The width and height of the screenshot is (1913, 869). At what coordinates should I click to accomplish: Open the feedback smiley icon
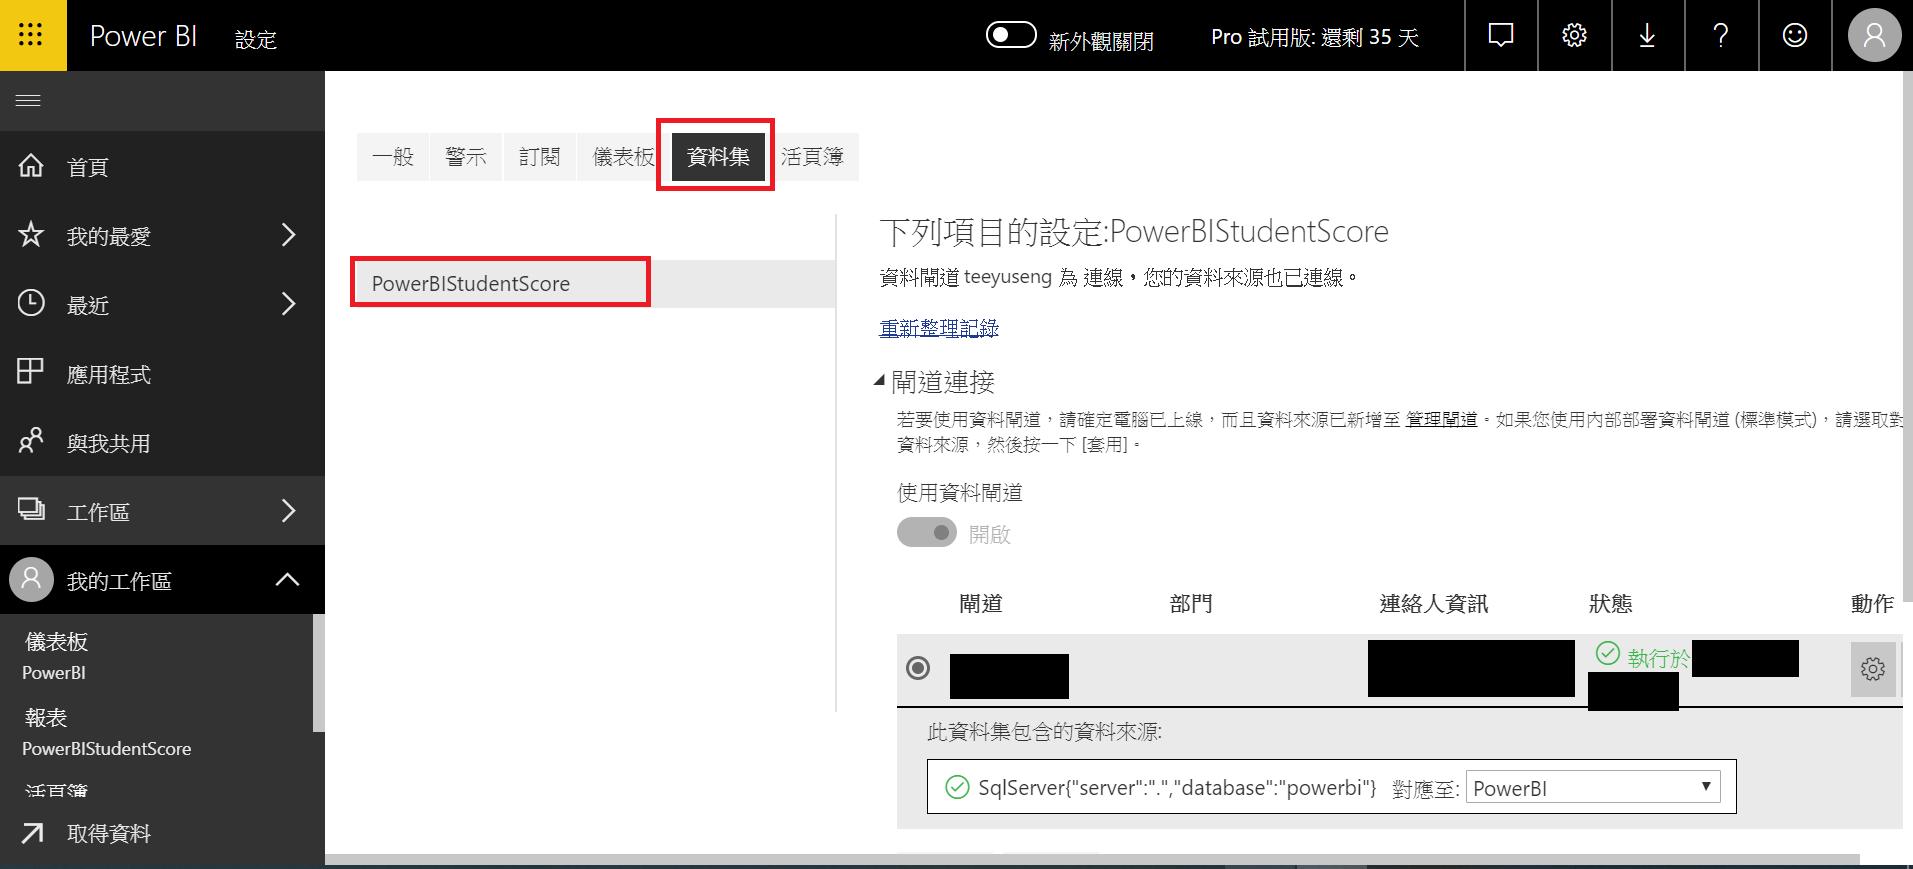pos(1795,36)
